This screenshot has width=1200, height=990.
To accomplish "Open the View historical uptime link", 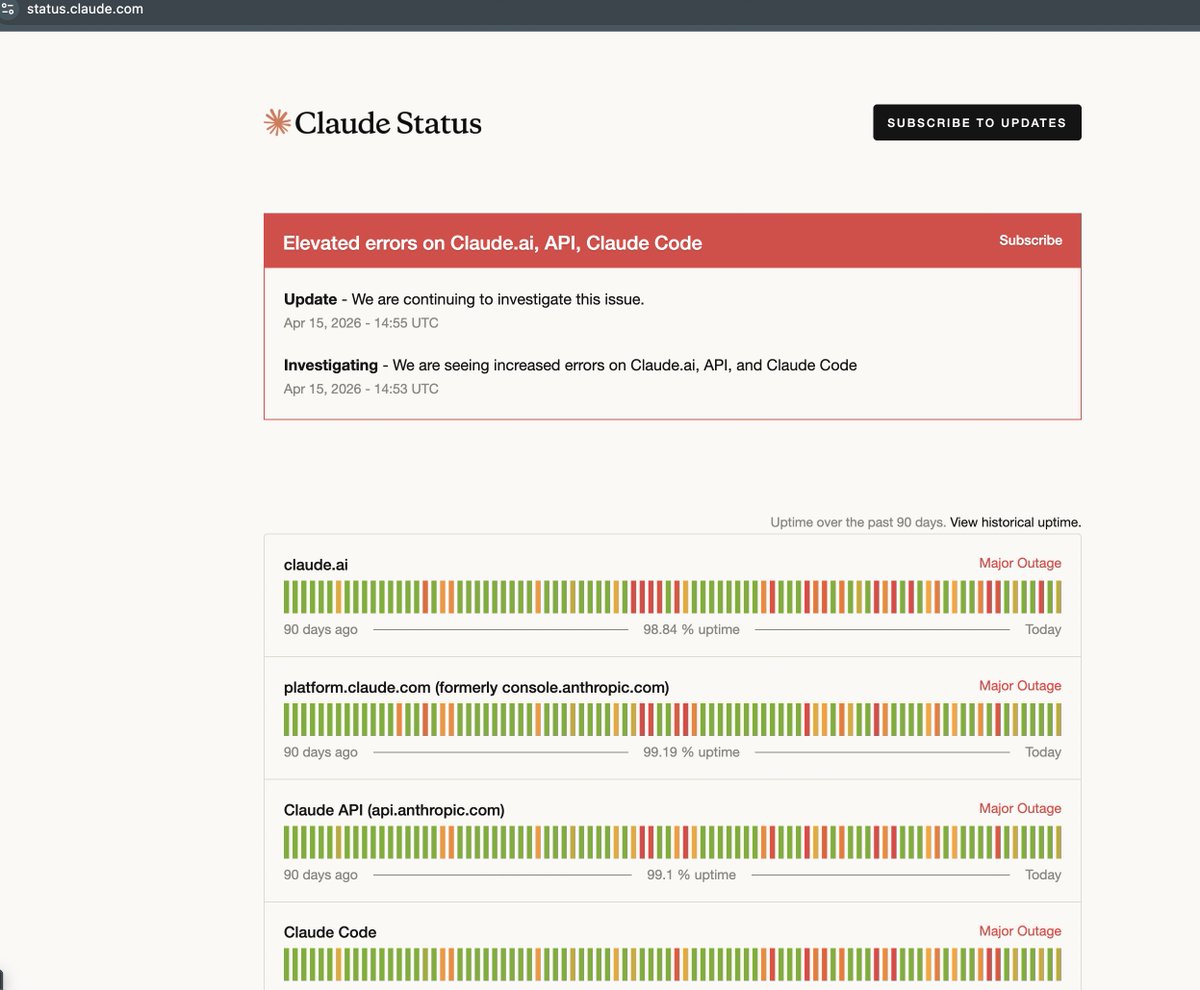I will tap(1015, 522).
